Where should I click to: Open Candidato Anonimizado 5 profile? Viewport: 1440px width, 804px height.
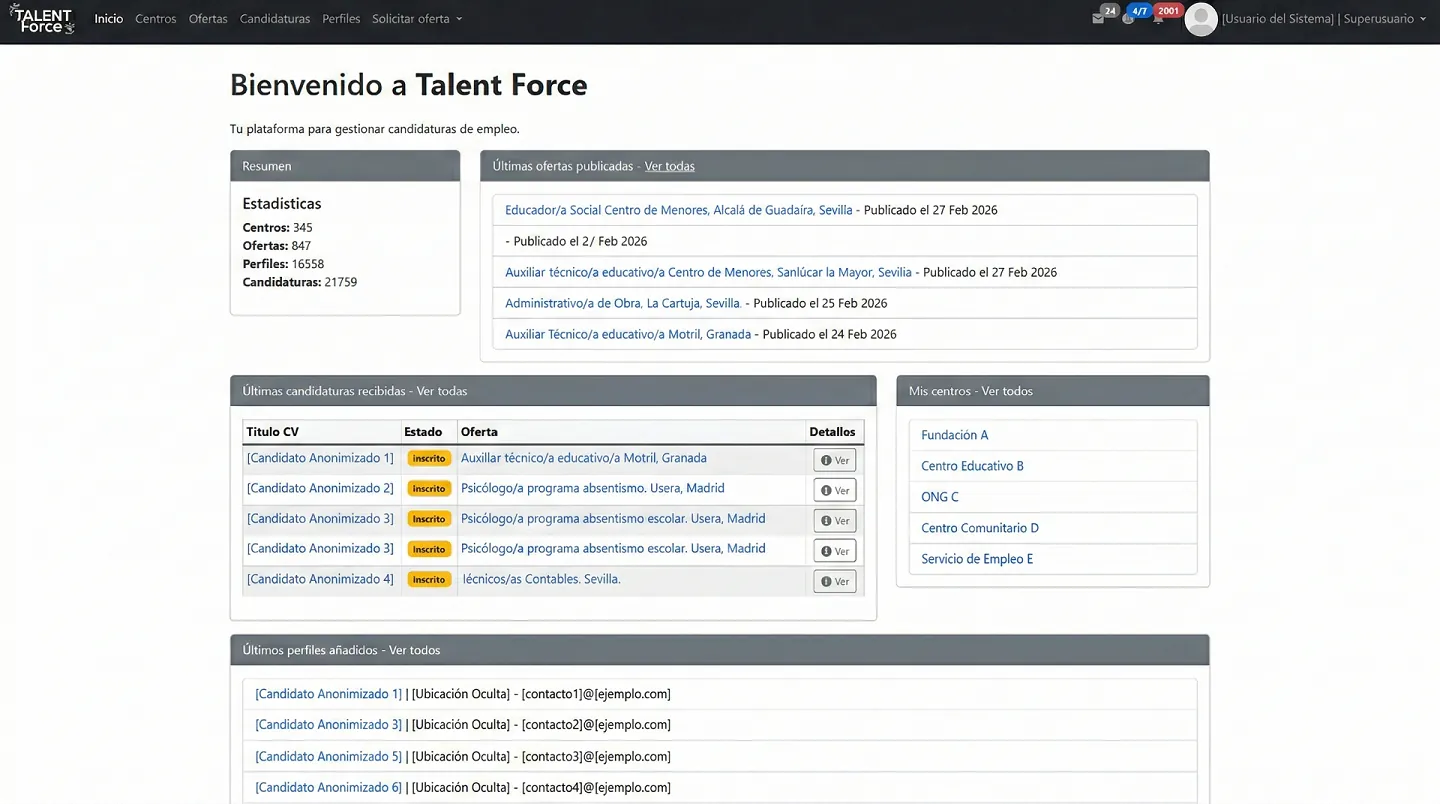[x=328, y=757]
